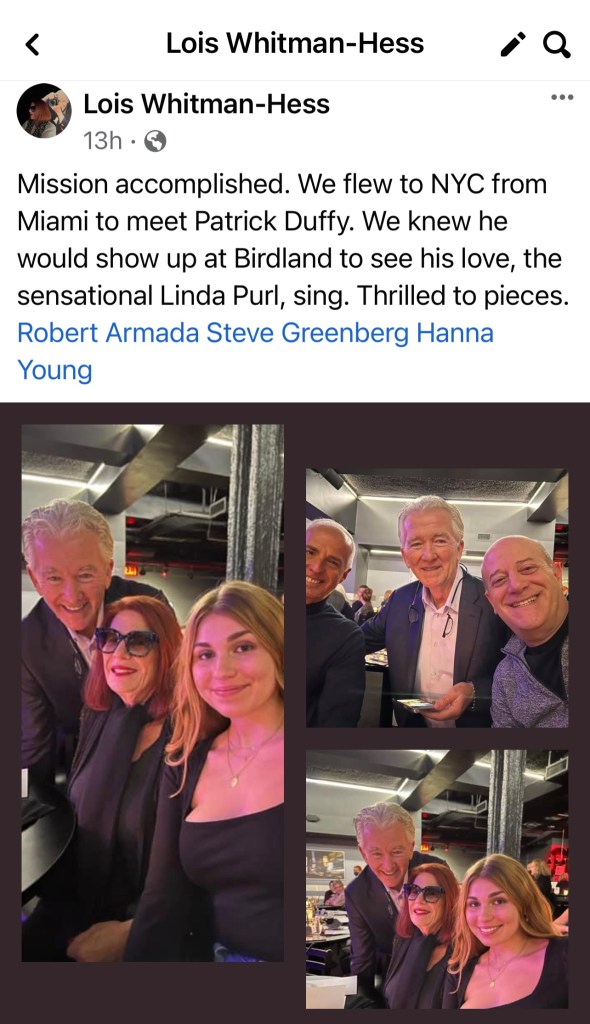
Task: Open Lois Whitman-Hess profile picture
Action: pos(44,110)
